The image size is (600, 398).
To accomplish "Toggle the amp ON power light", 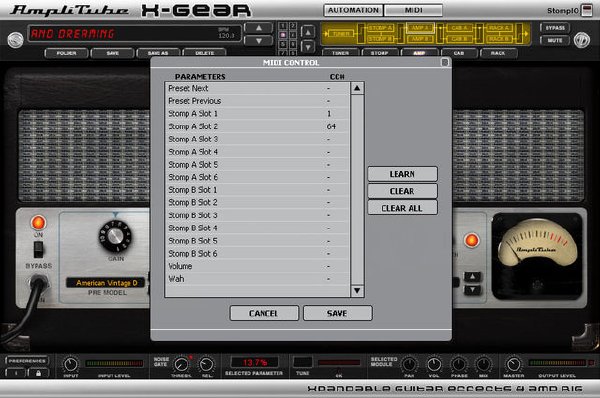I will pos(38,222).
